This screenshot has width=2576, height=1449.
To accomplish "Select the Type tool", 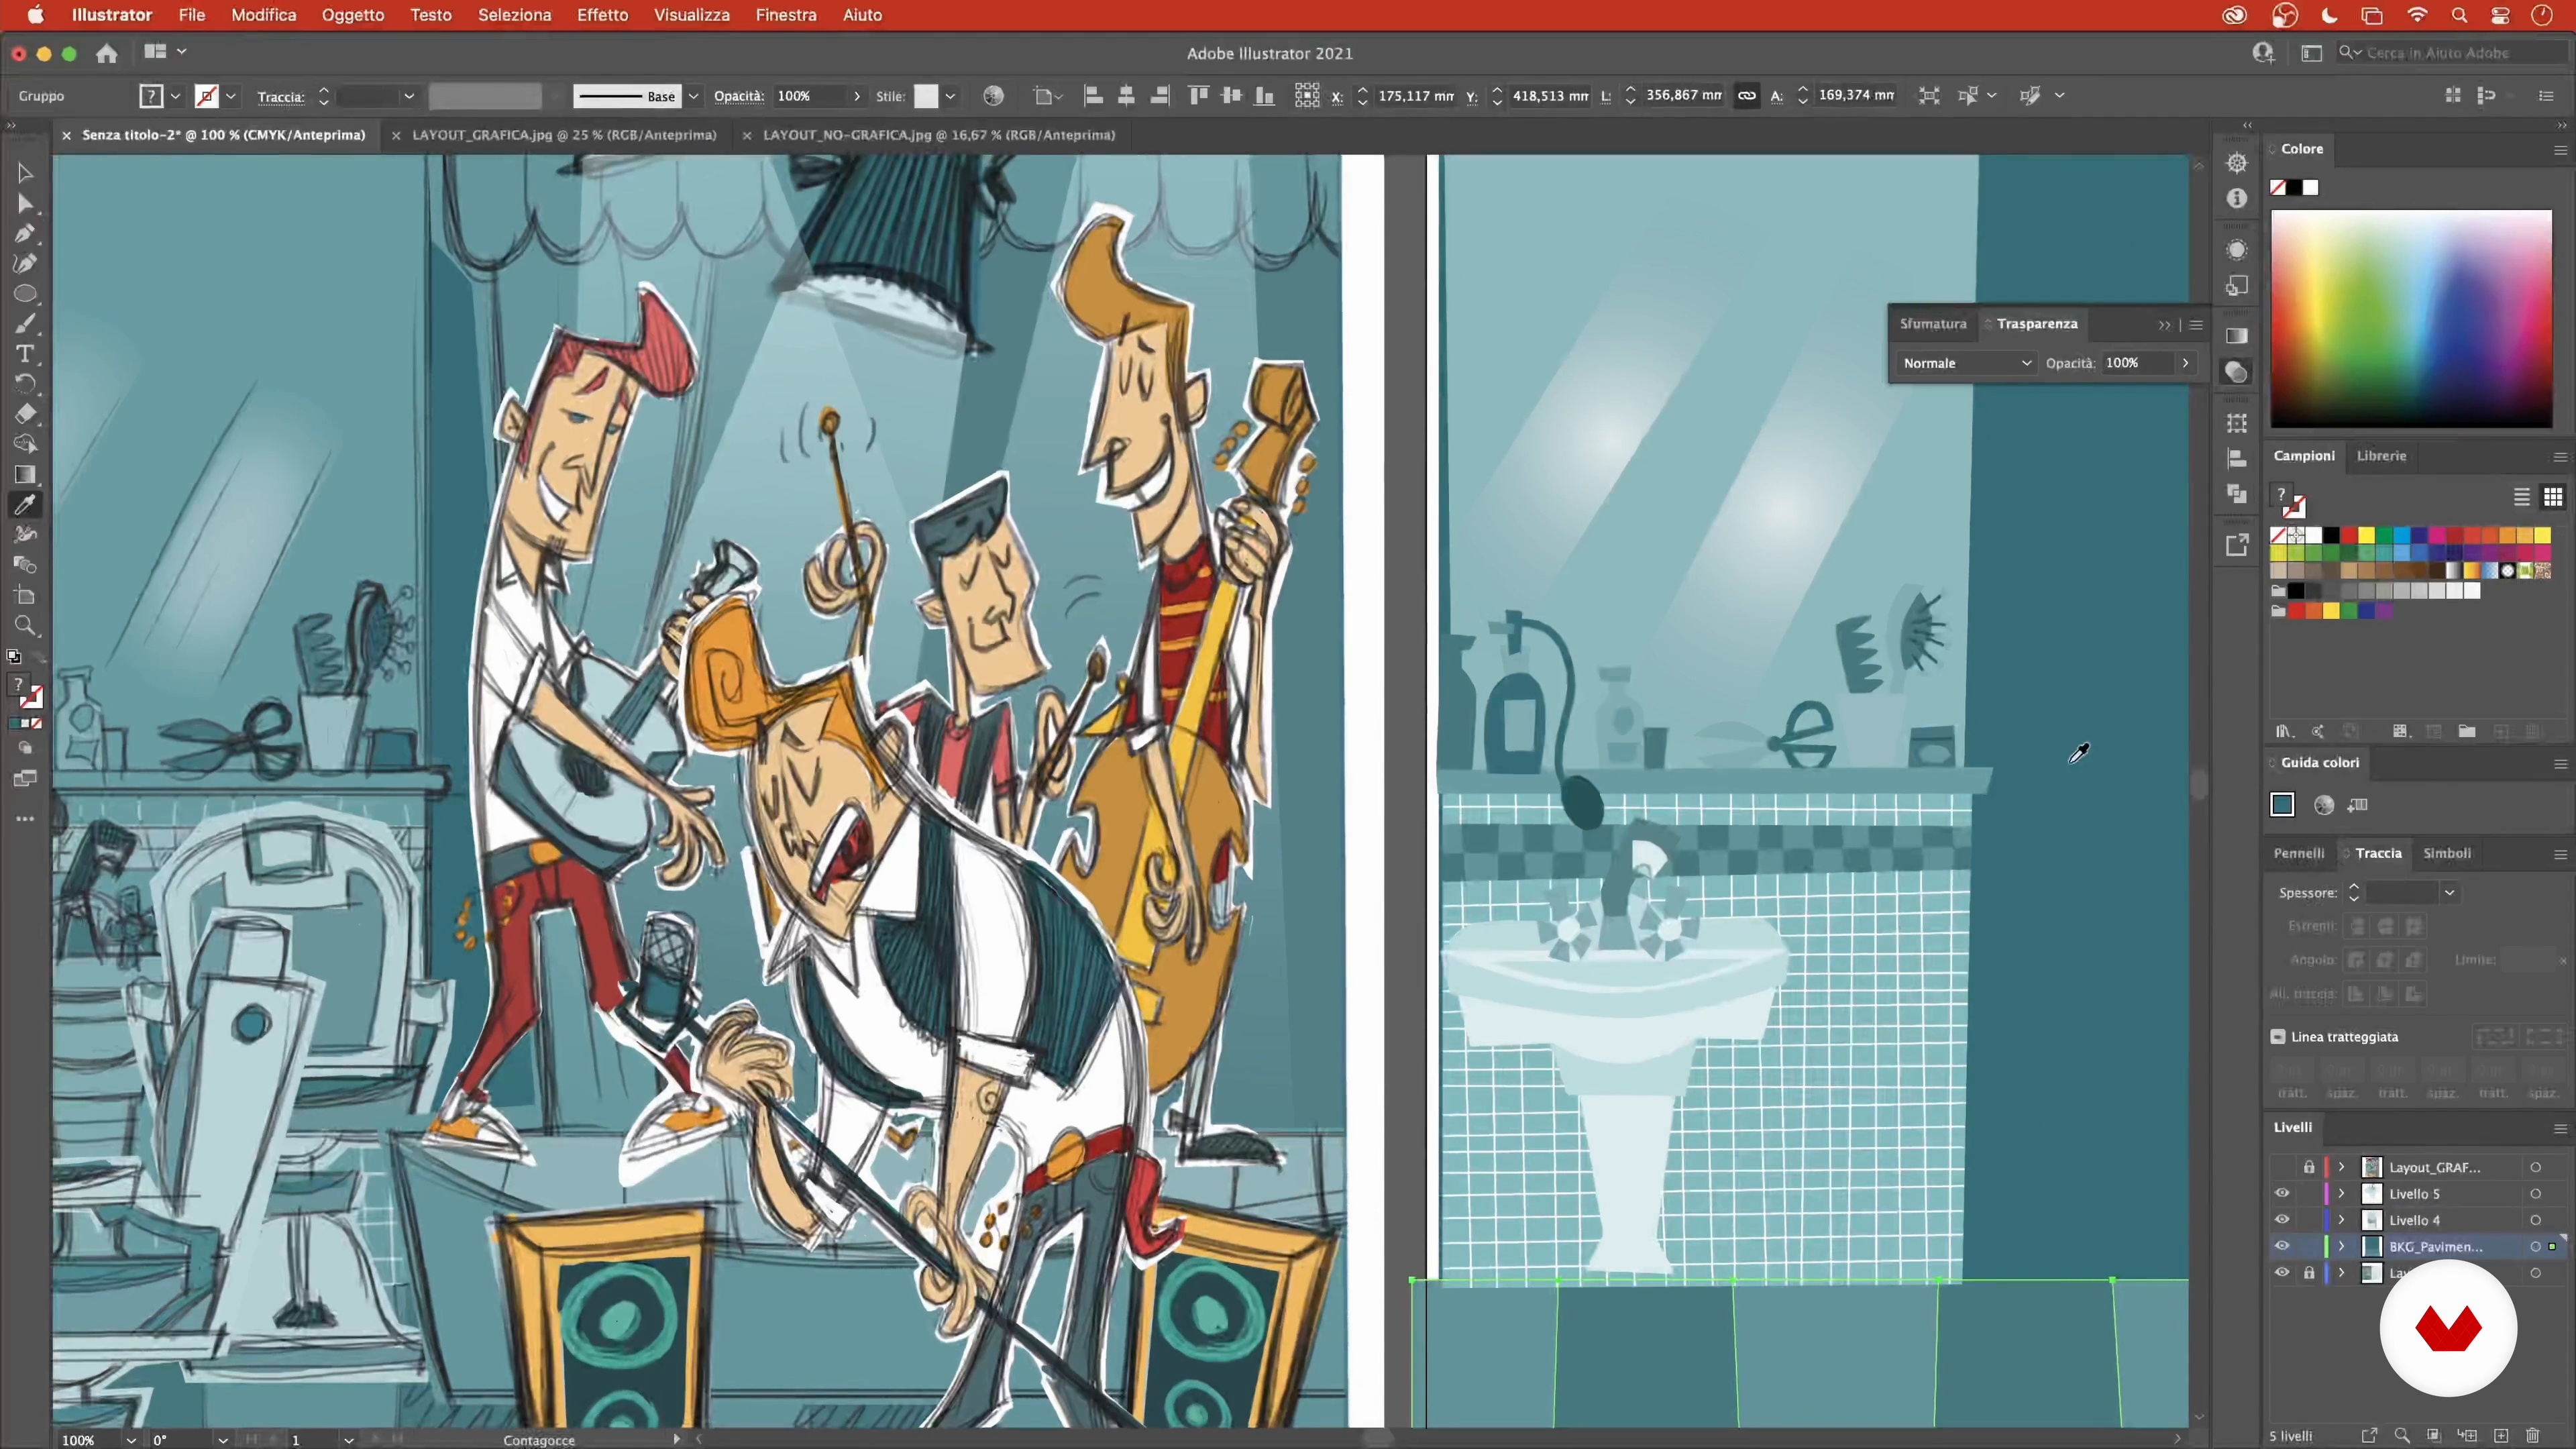I will [25, 354].
